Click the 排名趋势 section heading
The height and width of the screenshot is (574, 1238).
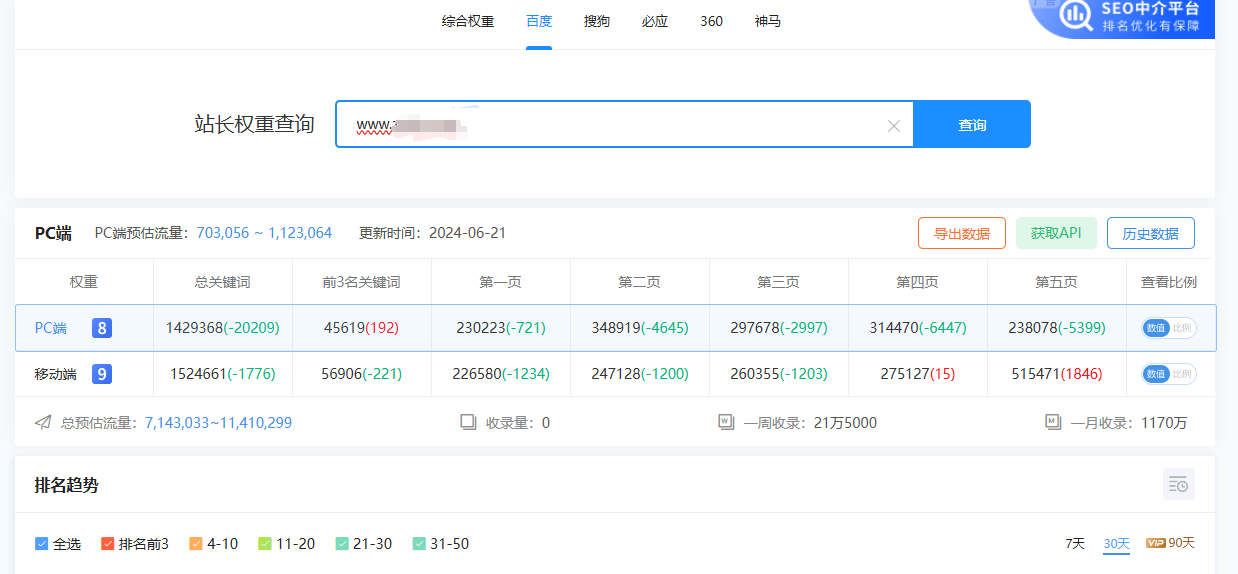pyautogui.click(x=67, y=485)
